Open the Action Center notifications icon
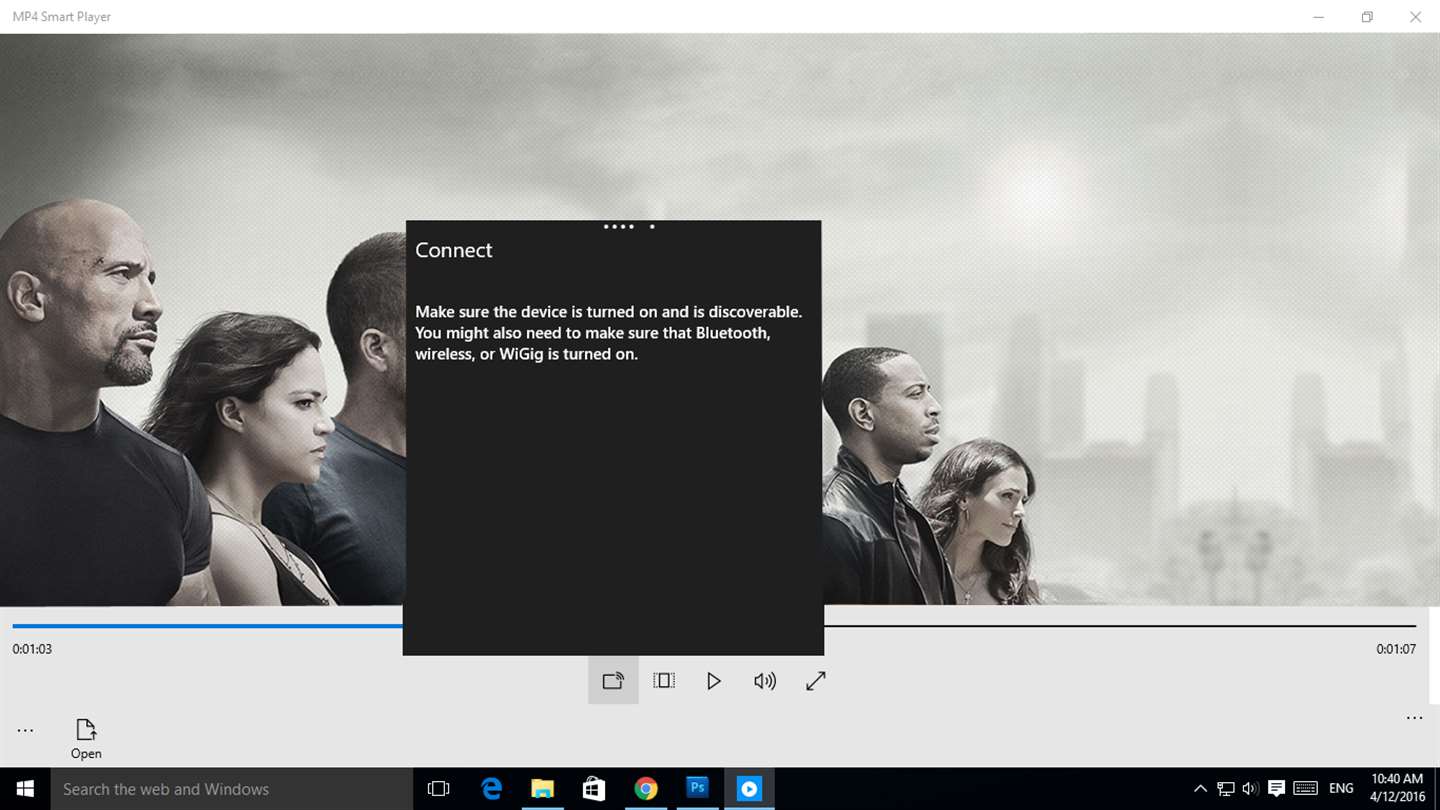 pos(1277,789)
